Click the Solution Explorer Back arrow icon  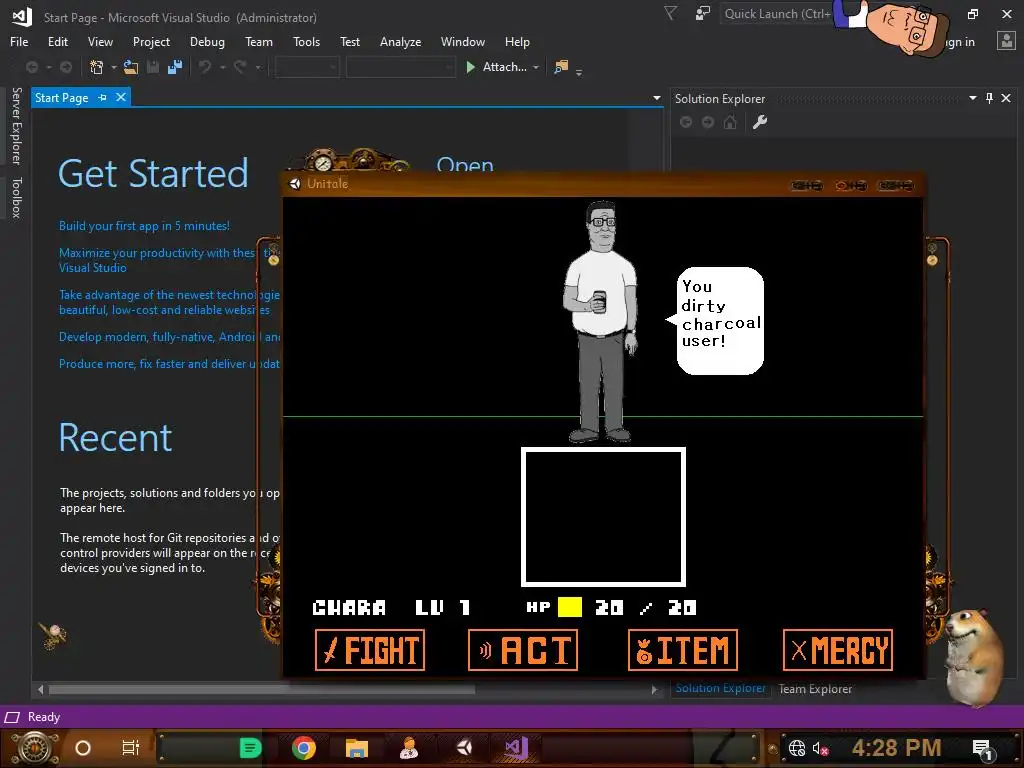(x=686, y=122)
